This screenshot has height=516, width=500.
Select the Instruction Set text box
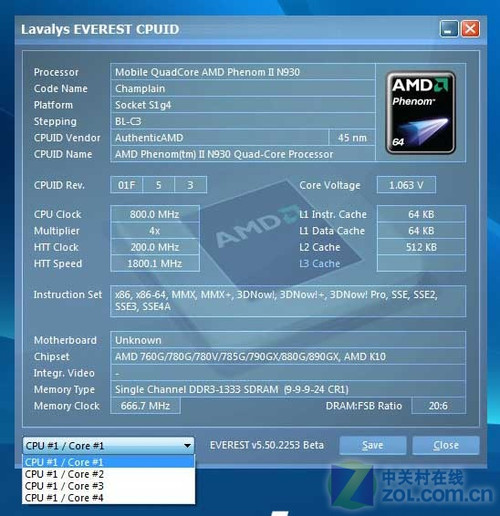[x=288, y=301]
